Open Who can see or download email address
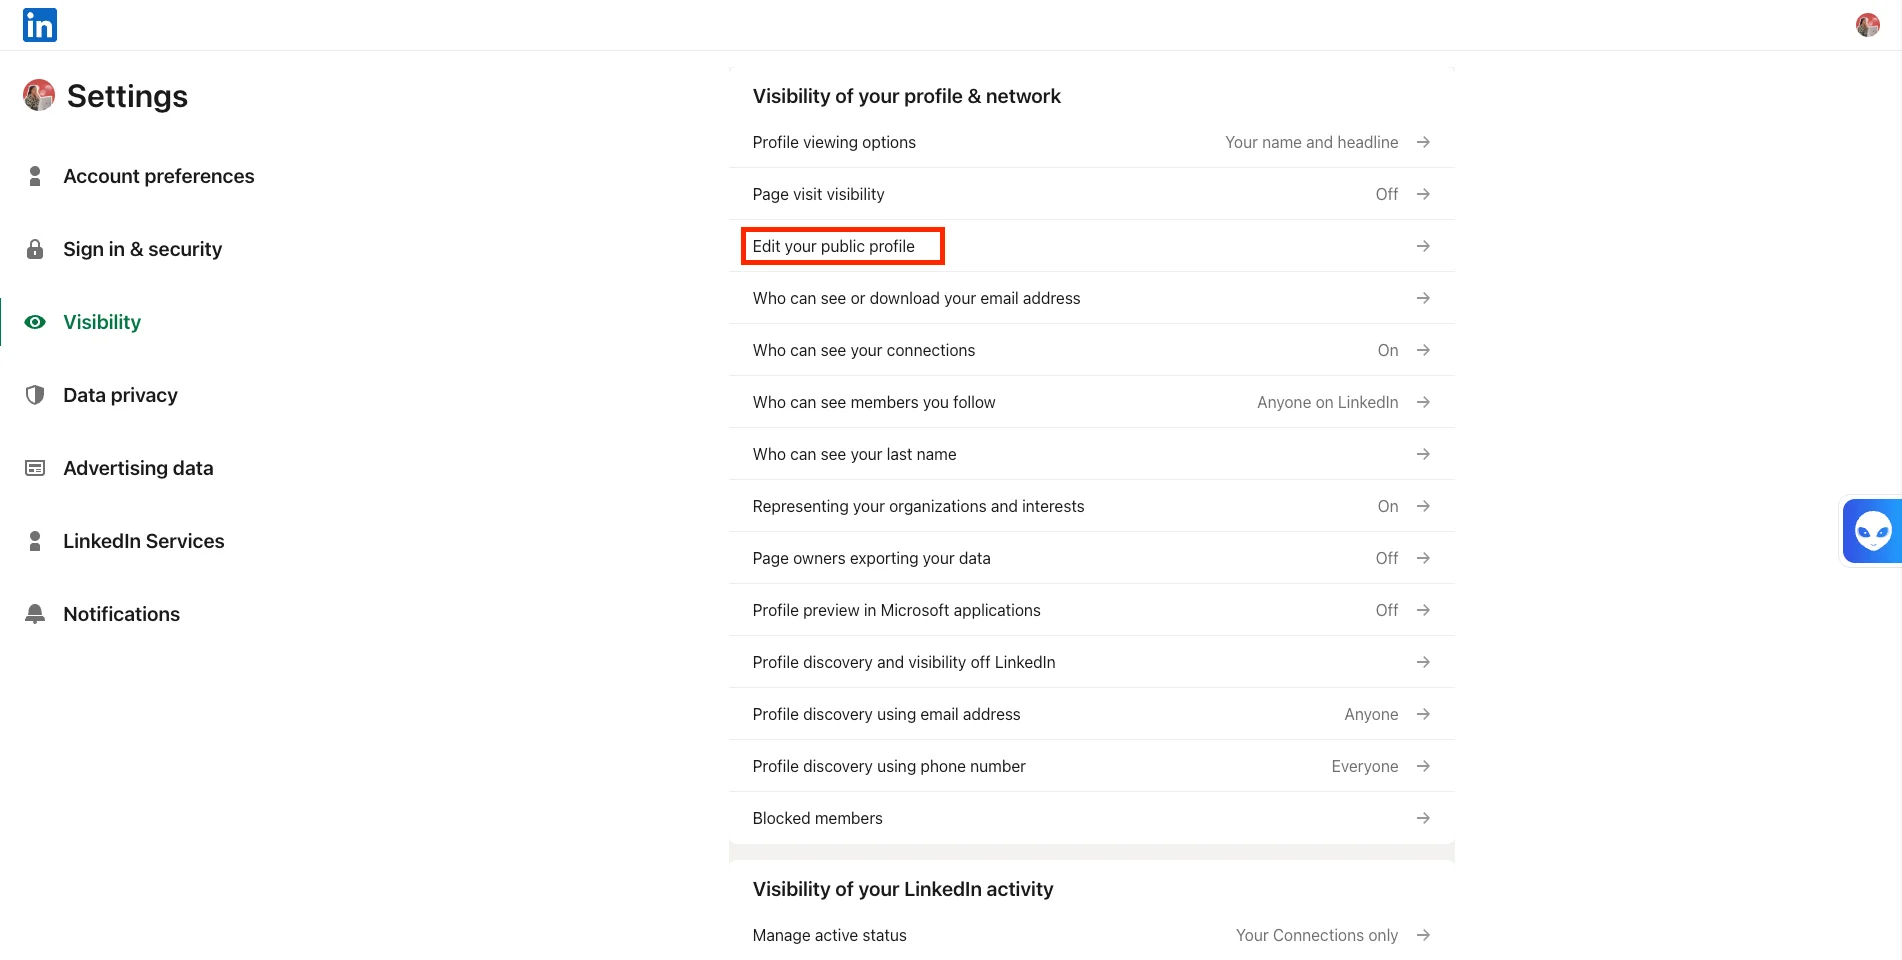Viewport: 1902px width, 960px height. point(1091,298)
